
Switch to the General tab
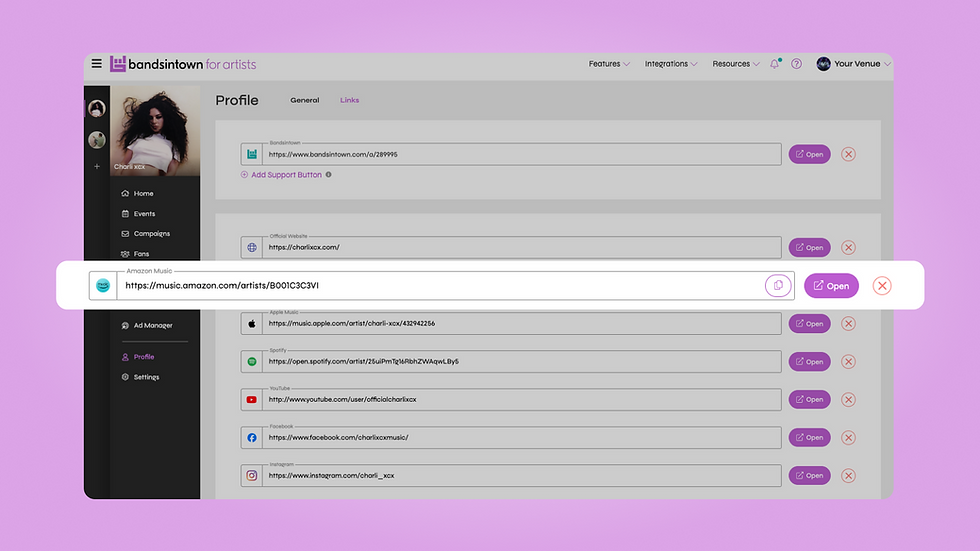(x=304, y=100)
